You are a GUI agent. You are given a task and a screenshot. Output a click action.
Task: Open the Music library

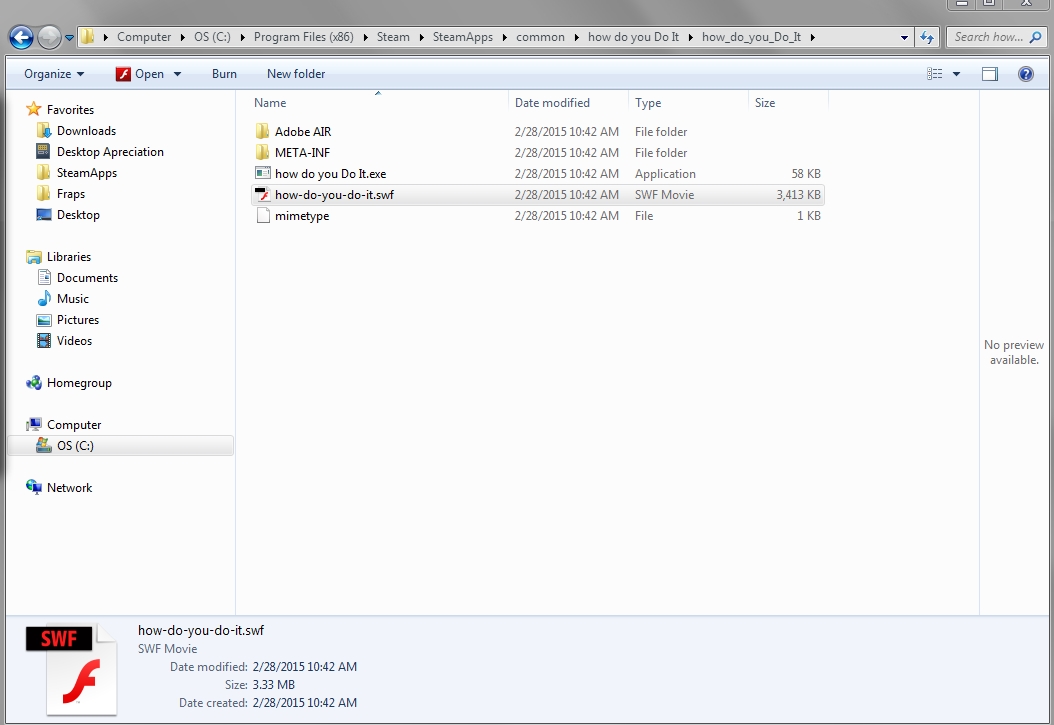[73, 298]
